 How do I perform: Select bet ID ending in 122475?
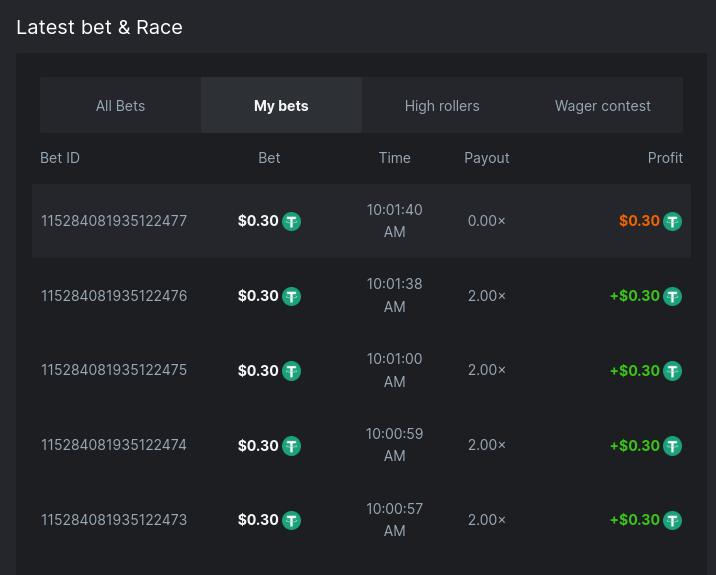point(114,370)
